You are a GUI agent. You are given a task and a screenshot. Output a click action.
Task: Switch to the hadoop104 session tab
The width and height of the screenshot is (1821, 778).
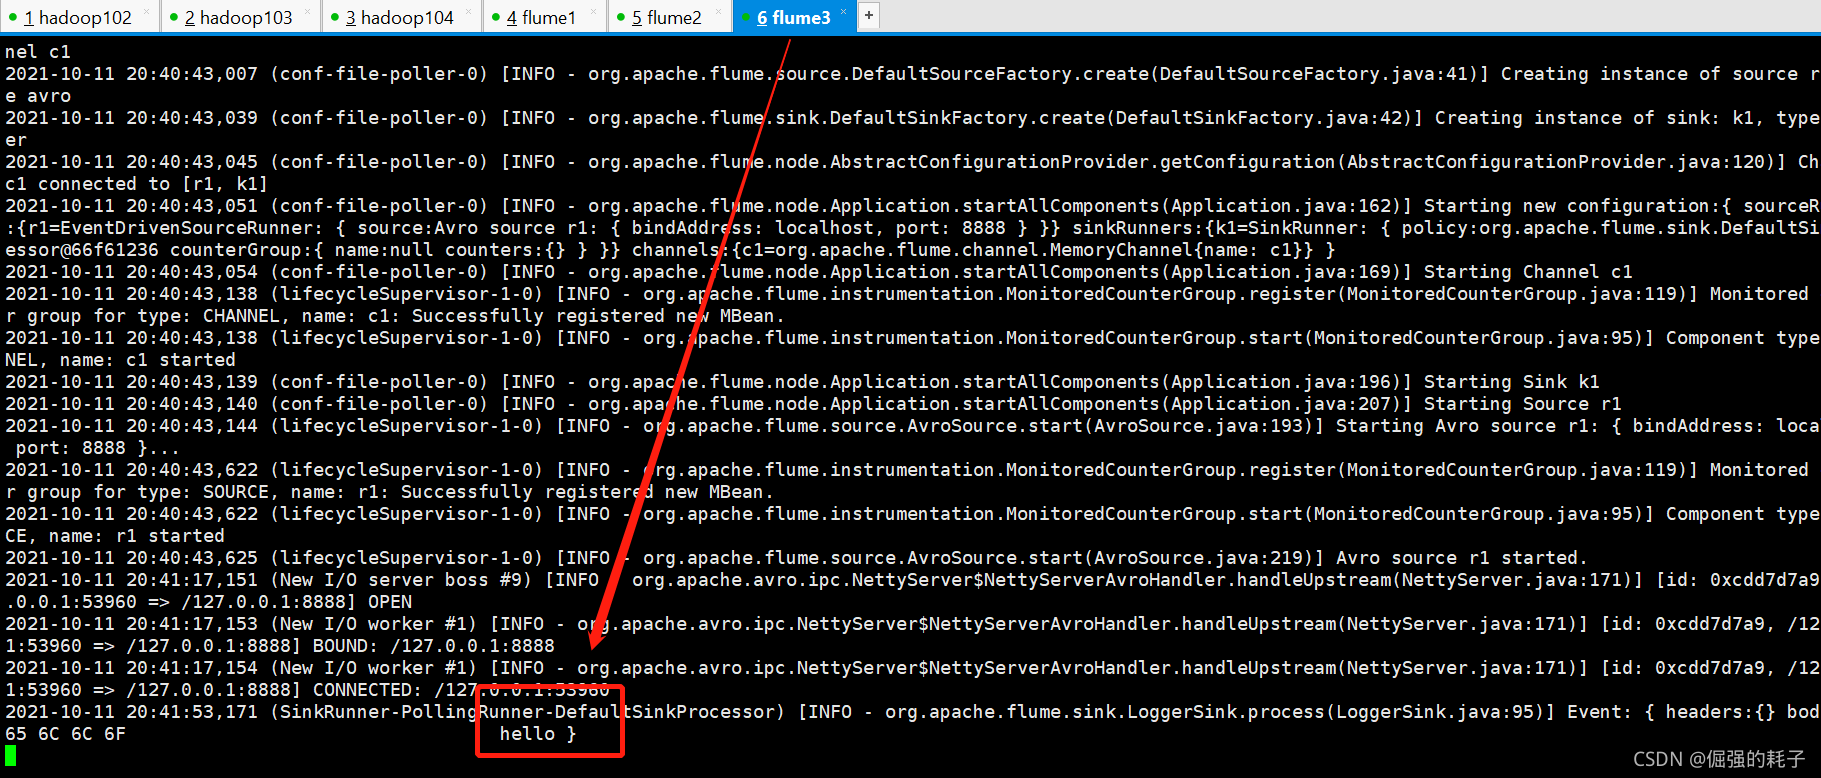pos(400,17)
